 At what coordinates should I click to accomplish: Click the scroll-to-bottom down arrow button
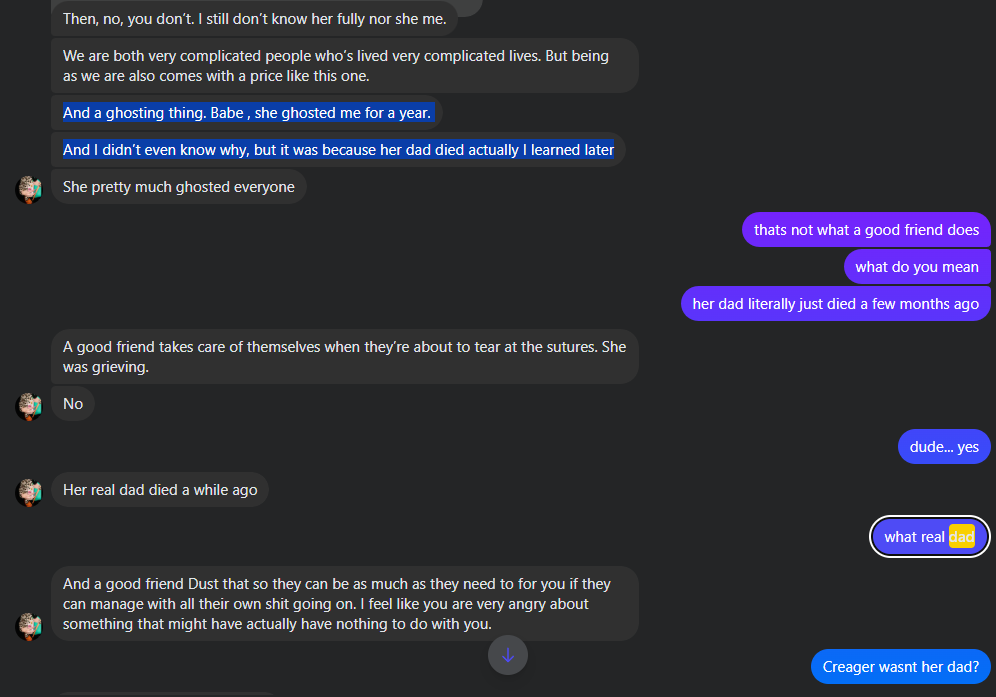[x=508, y=655]
